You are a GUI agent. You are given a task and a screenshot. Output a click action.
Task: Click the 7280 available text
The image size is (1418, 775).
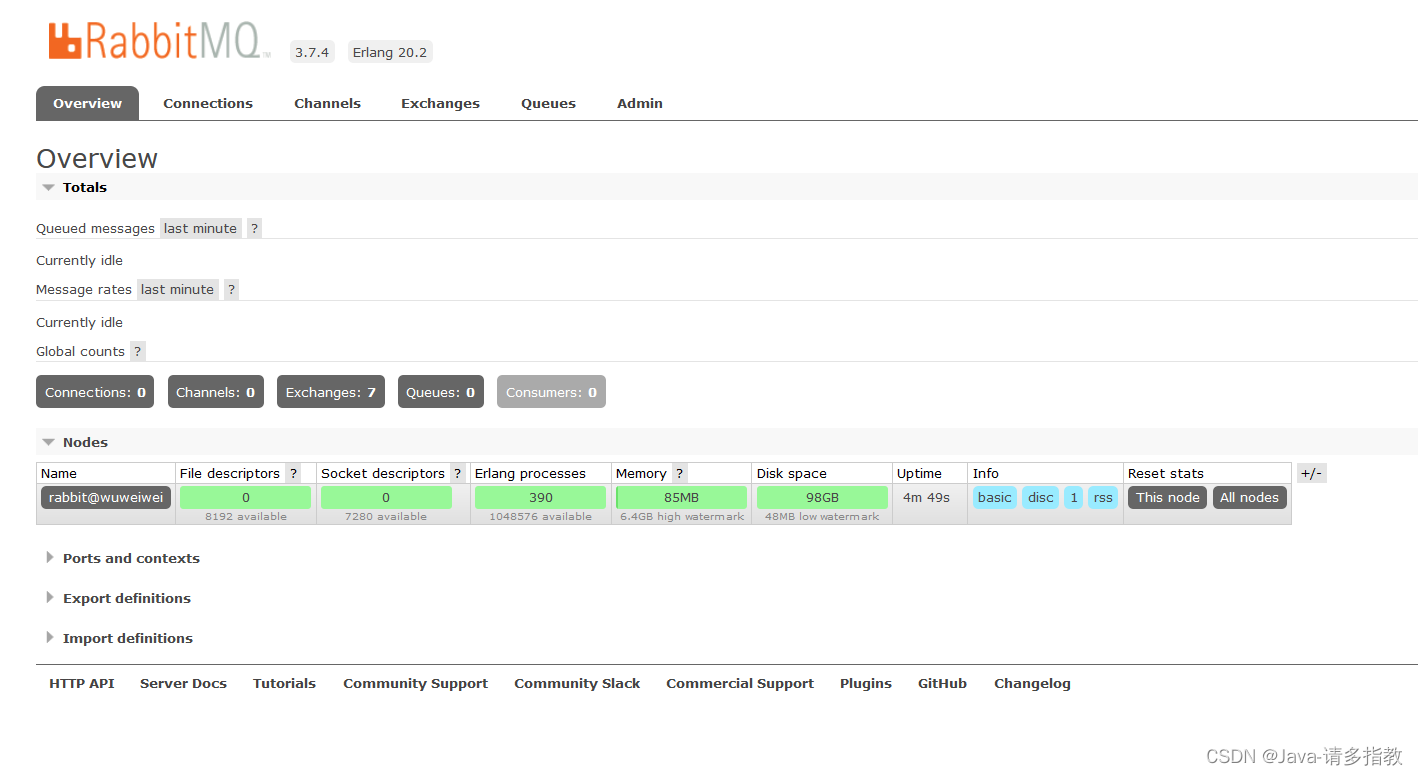pos(386,517)
